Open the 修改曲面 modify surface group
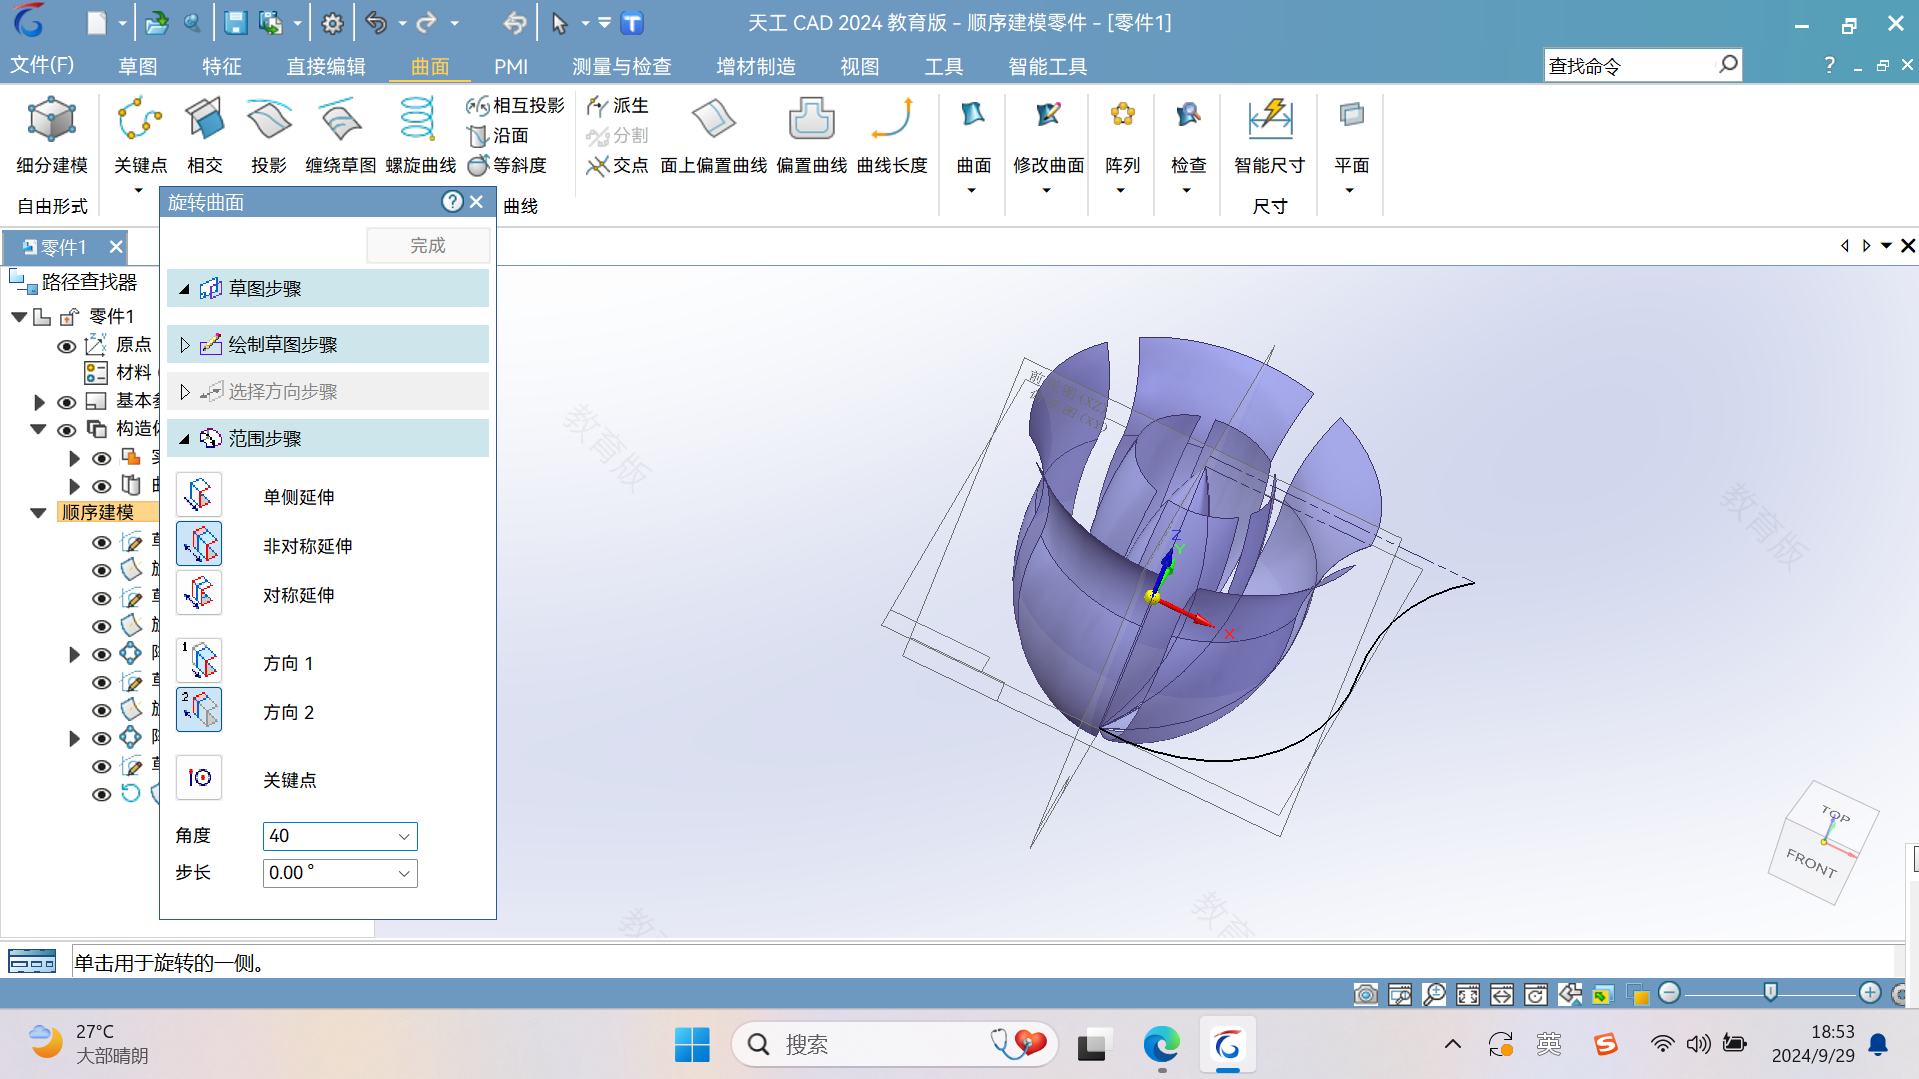Screen dimensions: 1919x1079 [1048, 146]
